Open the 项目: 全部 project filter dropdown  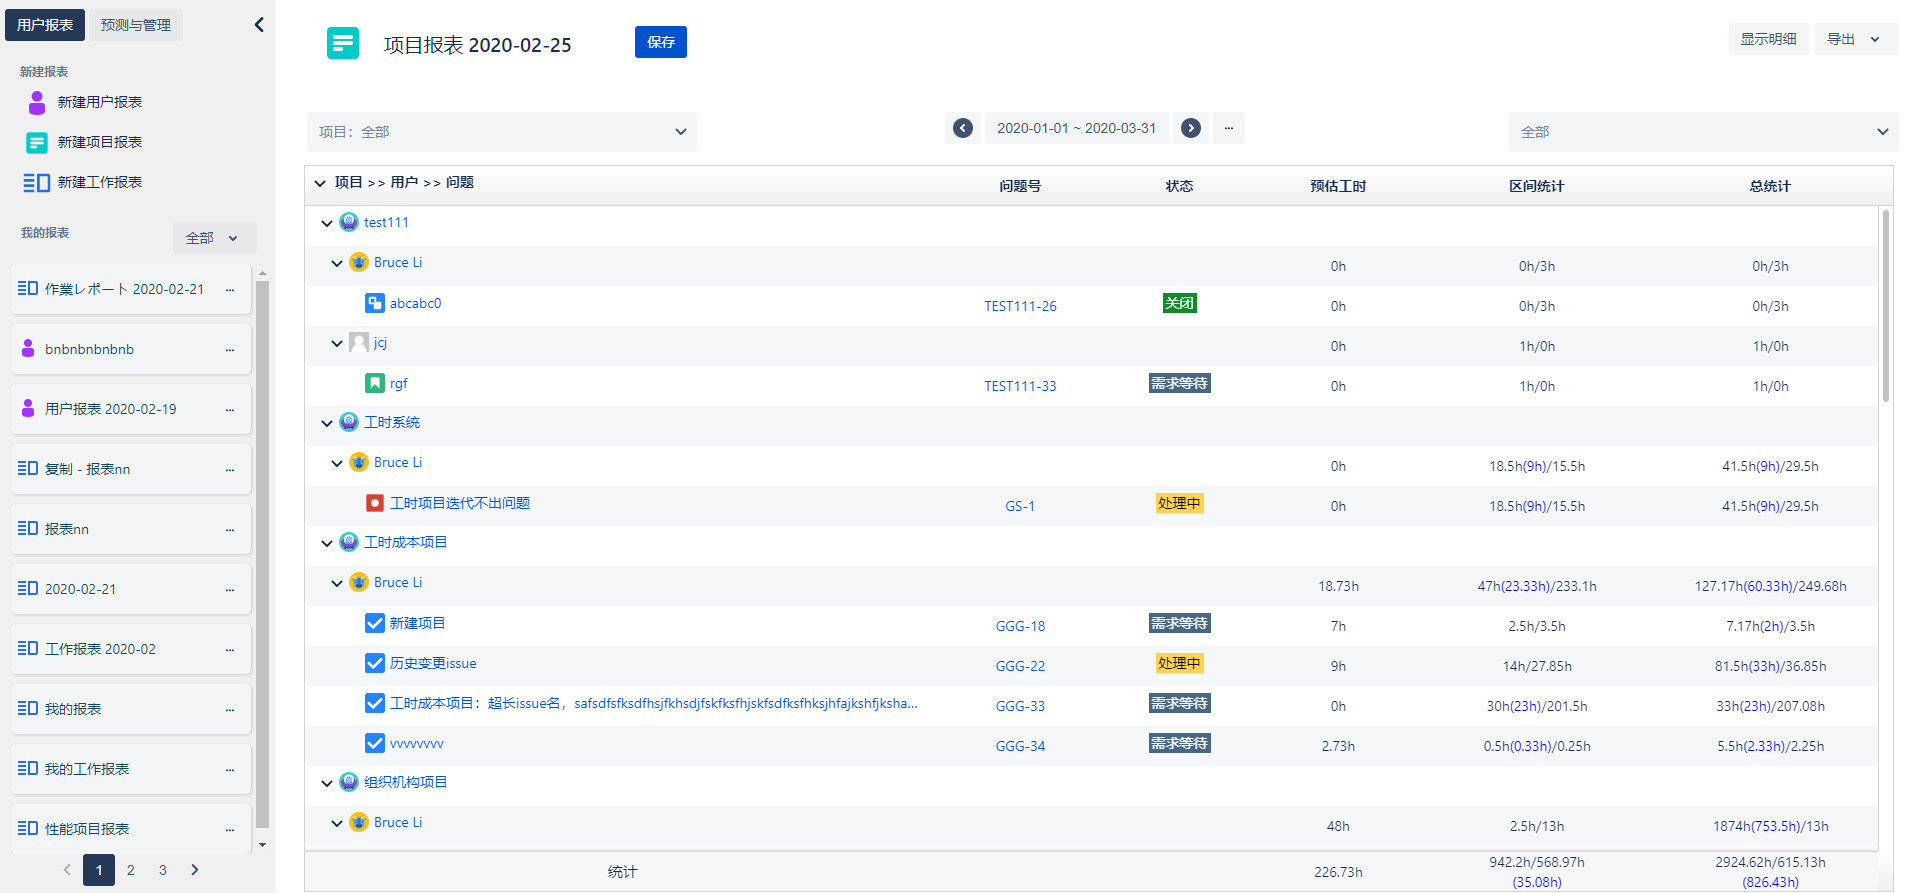point(502,132)
